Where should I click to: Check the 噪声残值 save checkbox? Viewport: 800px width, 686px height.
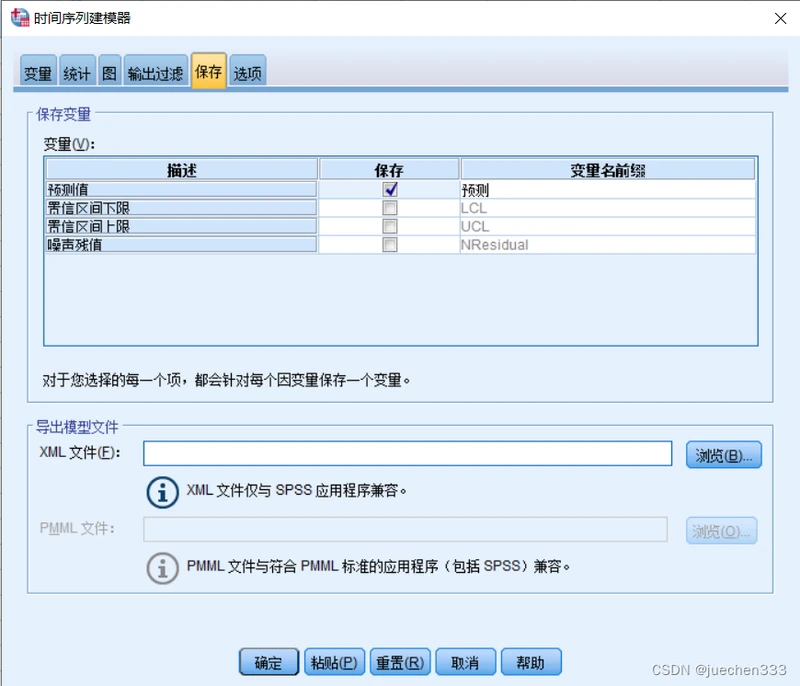(x=390, y=245)
